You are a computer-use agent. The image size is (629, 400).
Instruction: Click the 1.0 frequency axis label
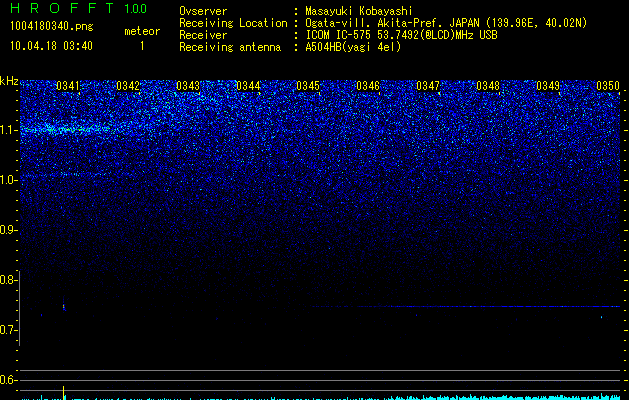[9, 180]
